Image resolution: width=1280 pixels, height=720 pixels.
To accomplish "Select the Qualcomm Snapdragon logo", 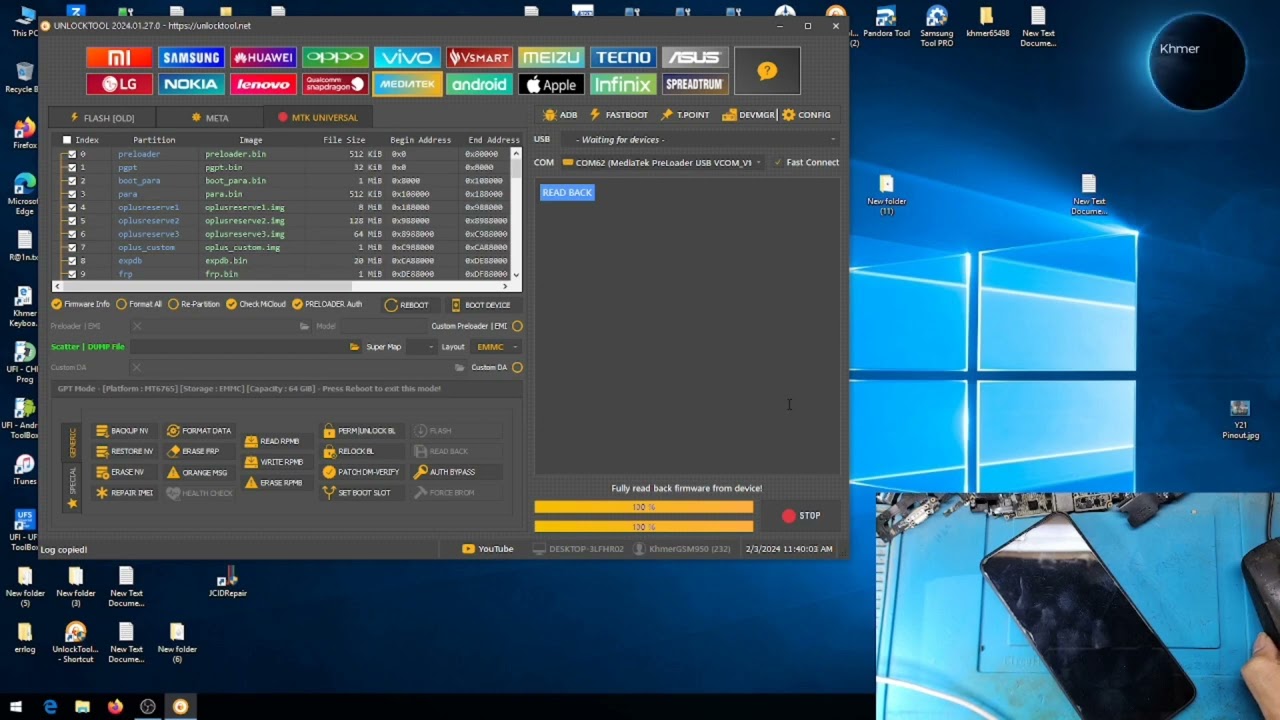I will coord(335,84).
